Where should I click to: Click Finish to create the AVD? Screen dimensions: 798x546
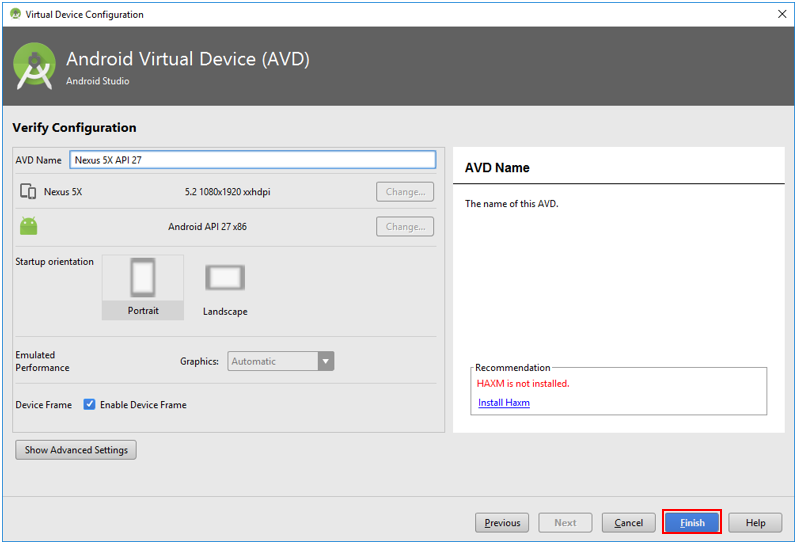click(692, 523)
